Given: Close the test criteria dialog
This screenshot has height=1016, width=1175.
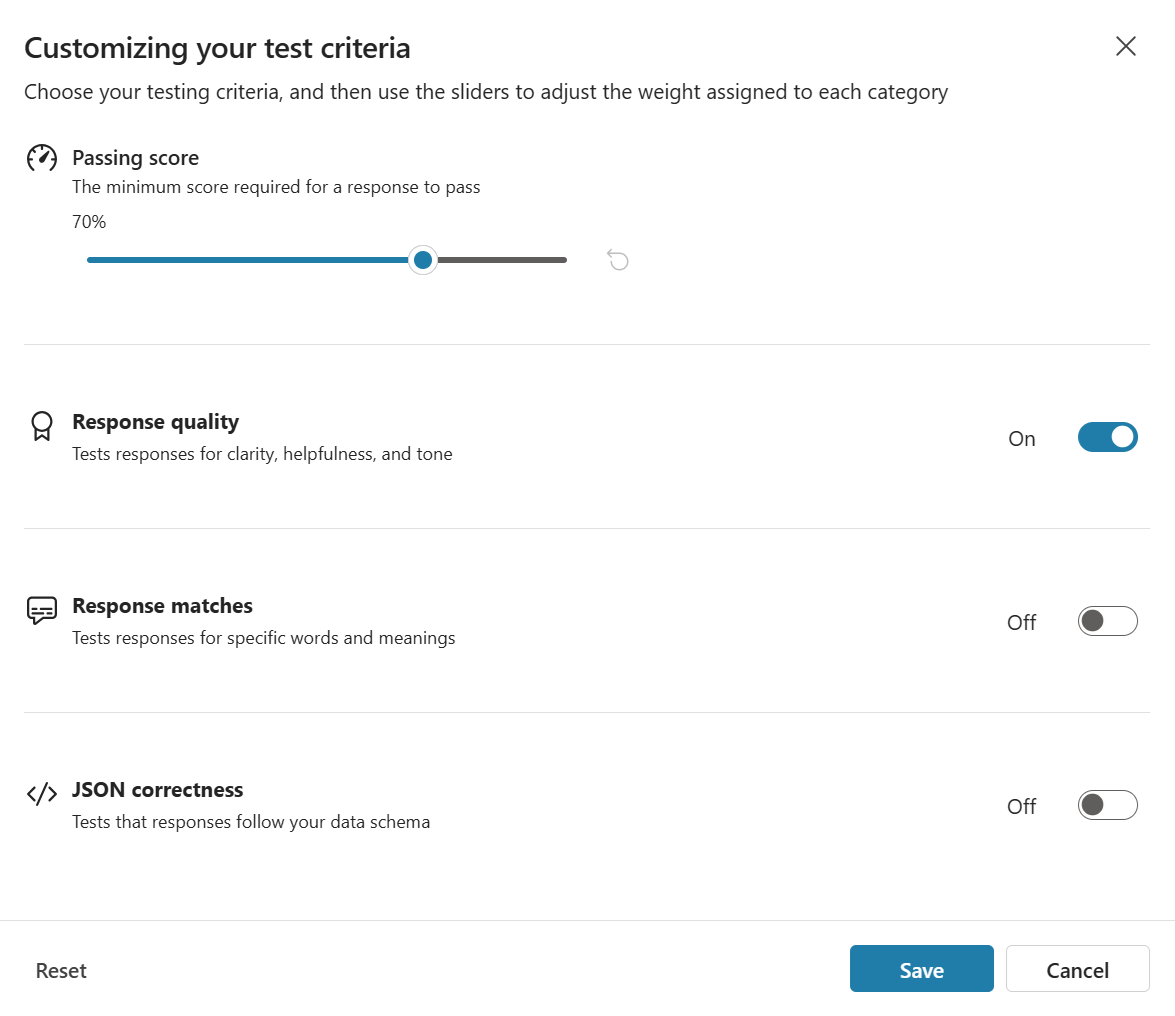Looking at the screenshot, I should 1125,46.
